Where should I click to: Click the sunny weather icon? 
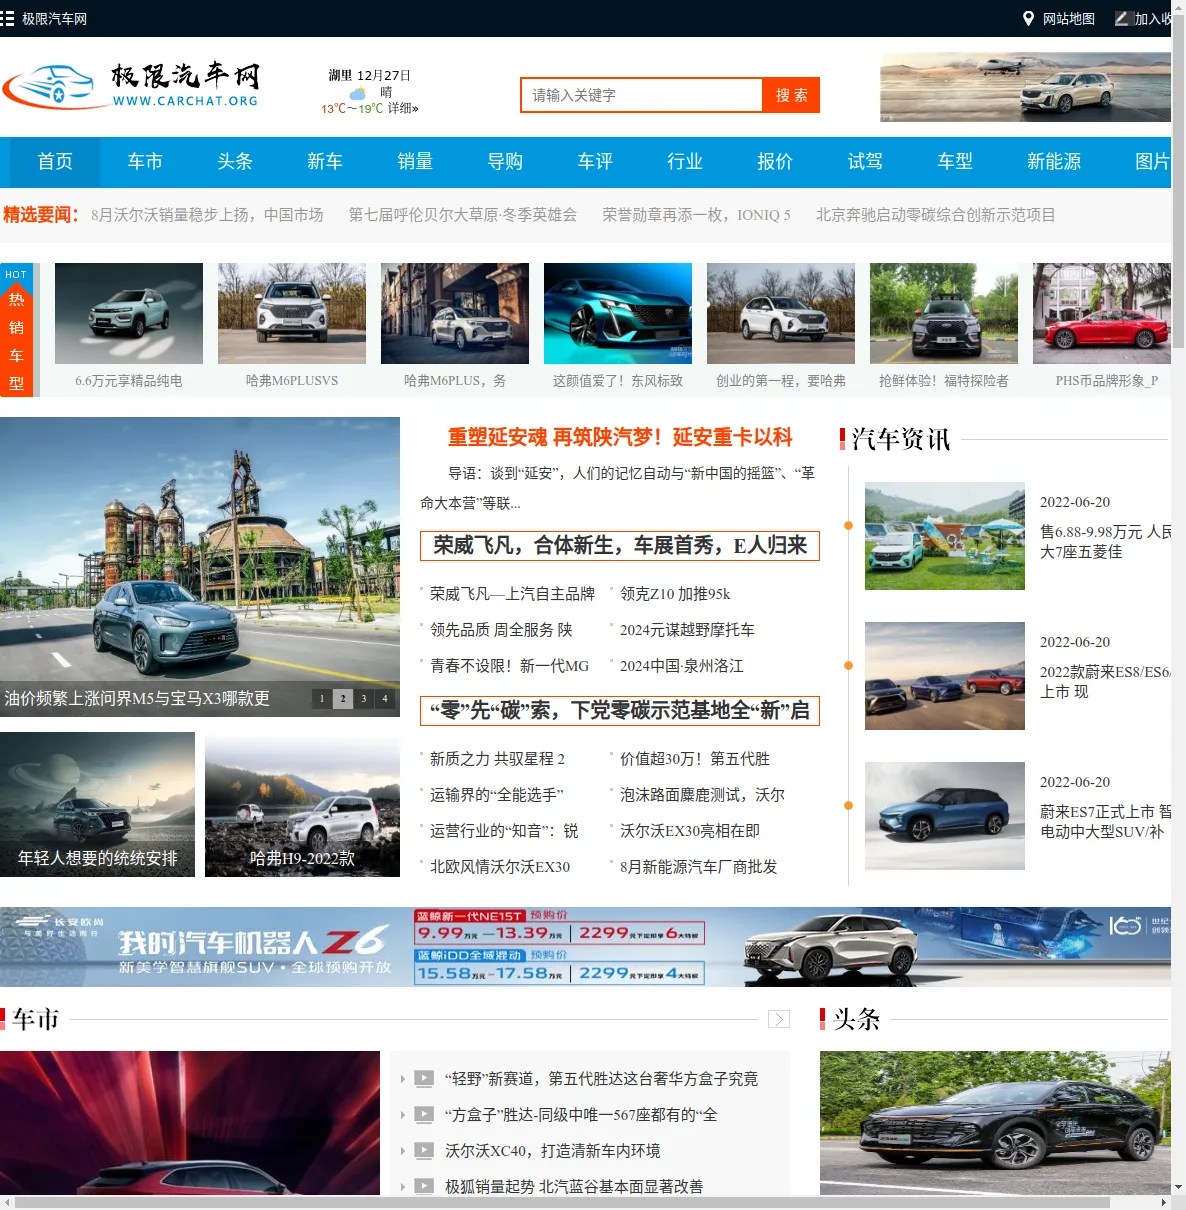(x=357, y=93)
